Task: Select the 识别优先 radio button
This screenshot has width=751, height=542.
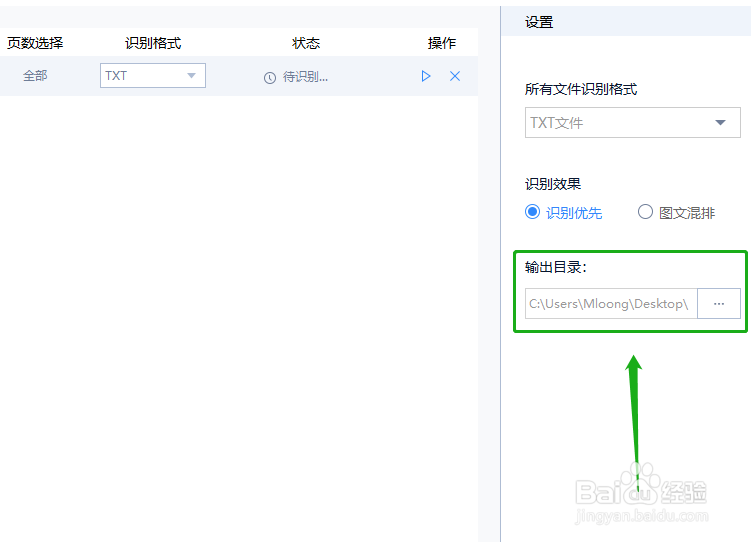Action: pyautogui.click(x=532, y=212)
